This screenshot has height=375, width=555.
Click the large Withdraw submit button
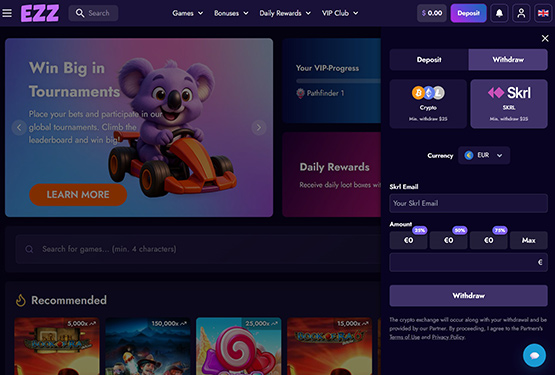pyautogui.click(x=468, y=296)
